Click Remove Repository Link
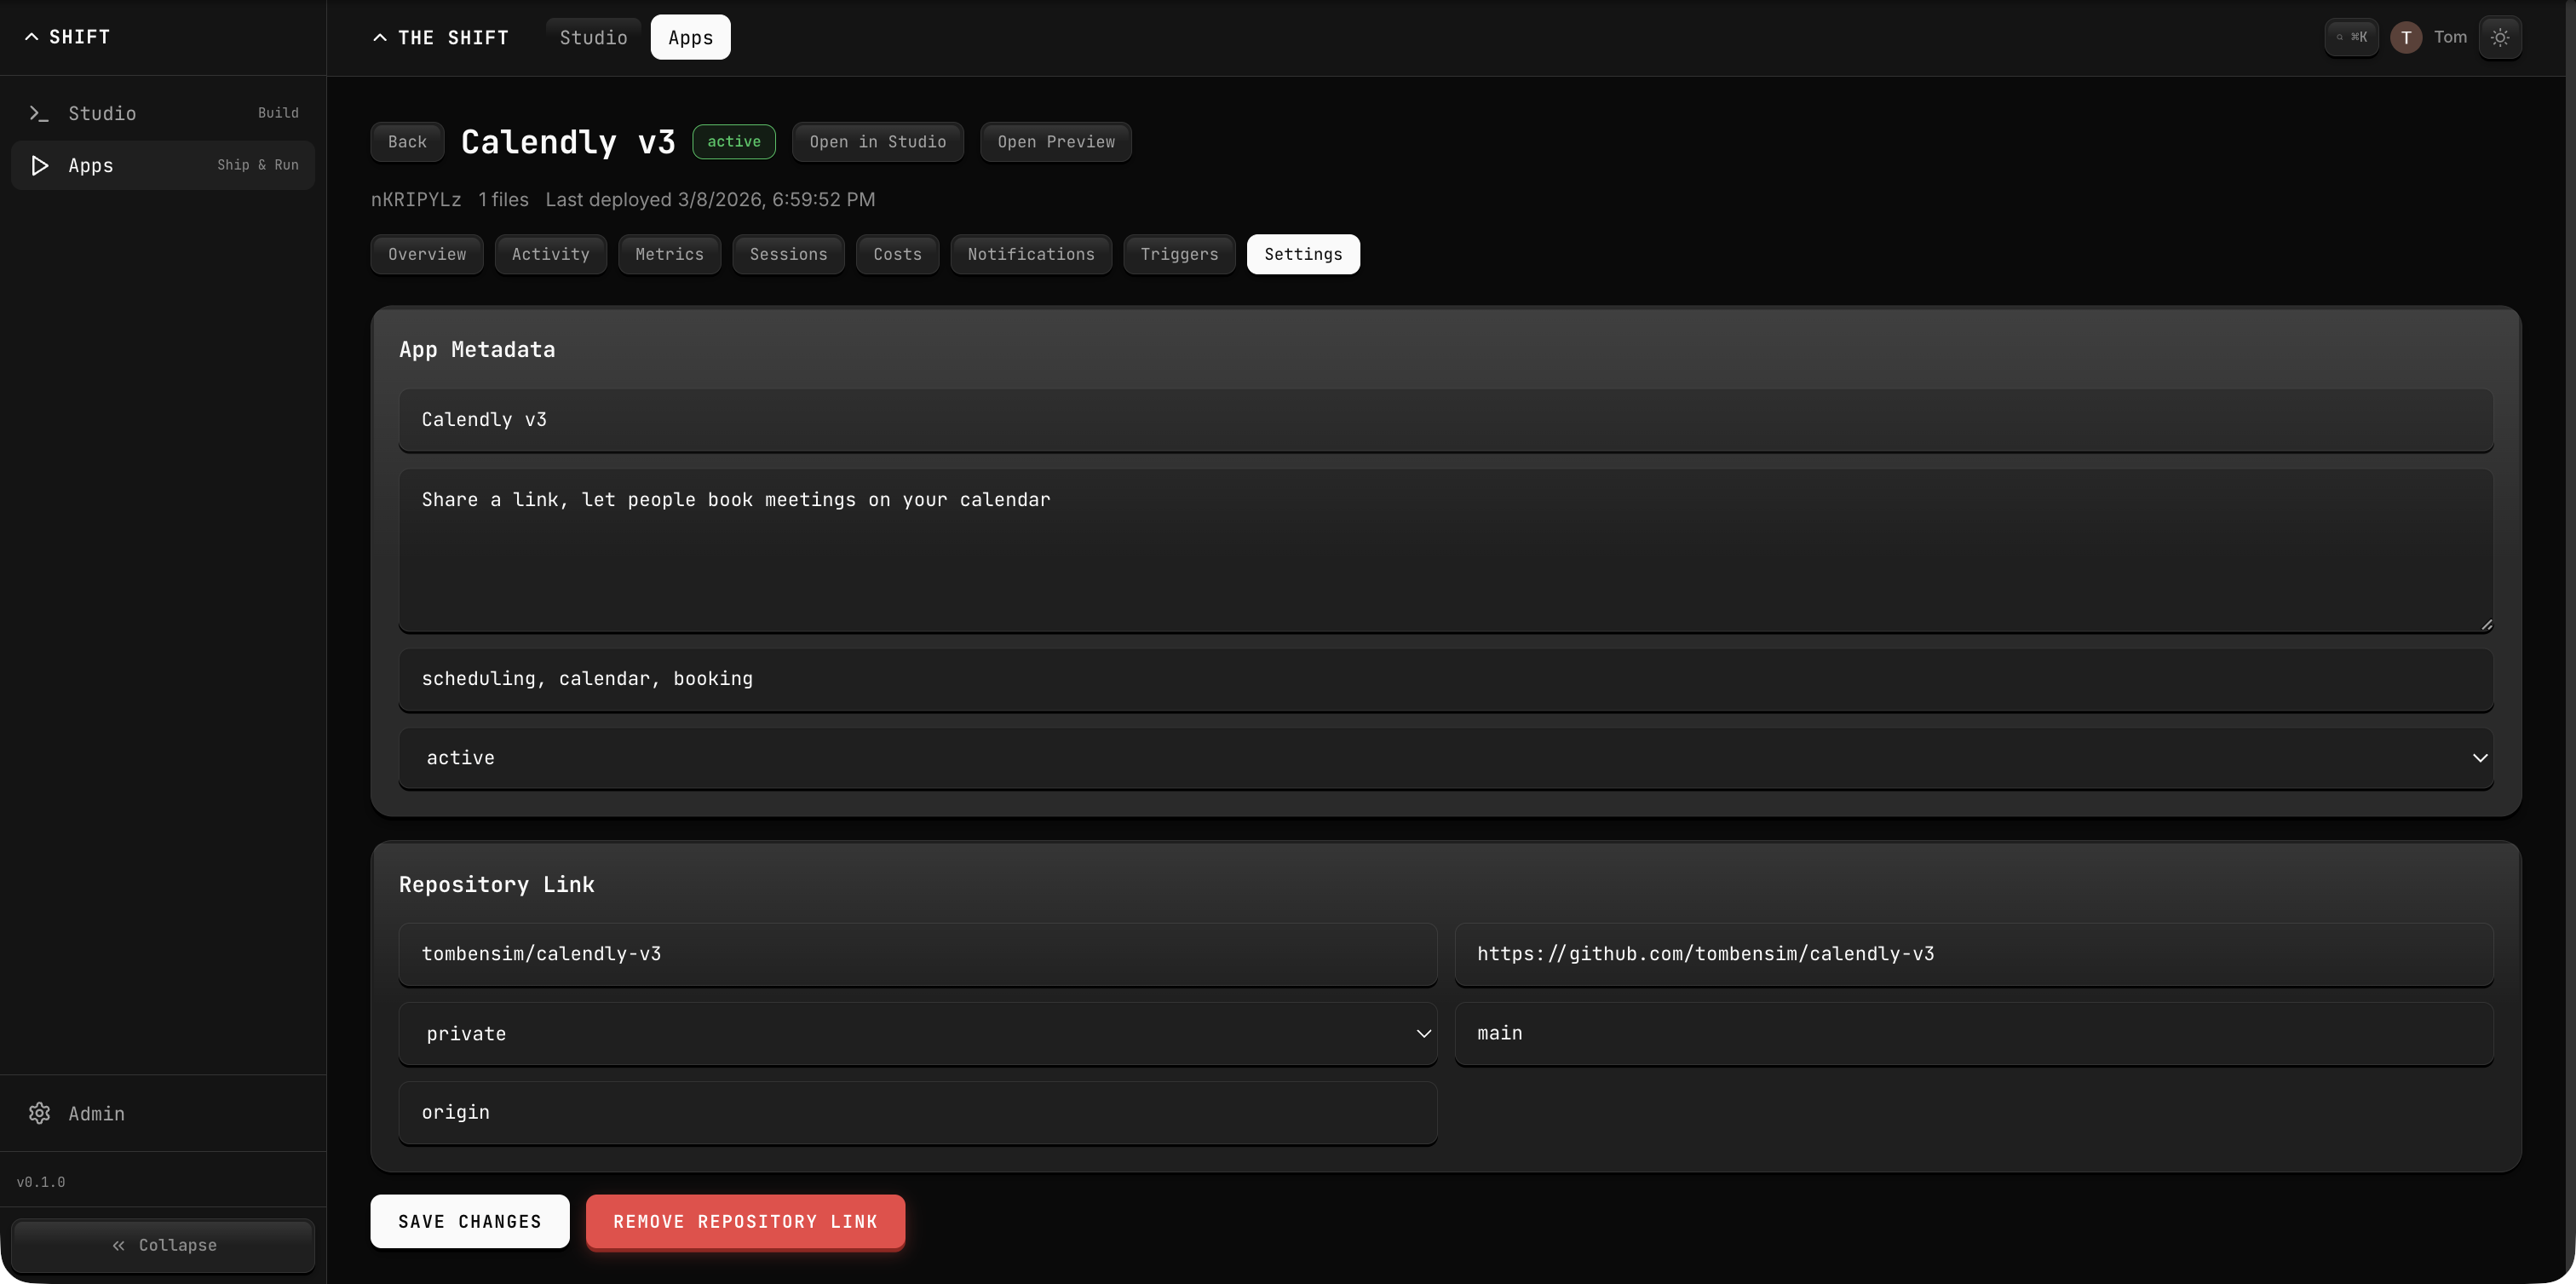Screen dimensions: 2576x1284 point(745,1221)
